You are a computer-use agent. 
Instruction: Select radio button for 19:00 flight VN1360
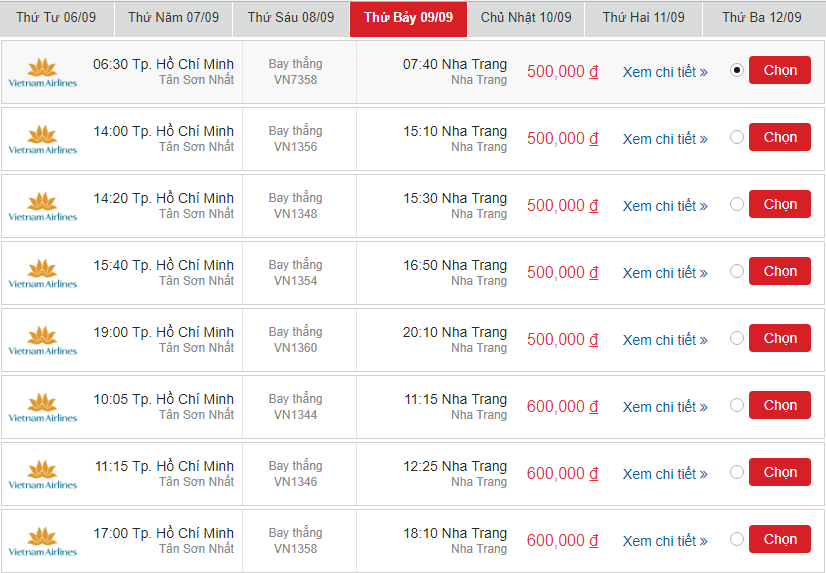[736, 338]
